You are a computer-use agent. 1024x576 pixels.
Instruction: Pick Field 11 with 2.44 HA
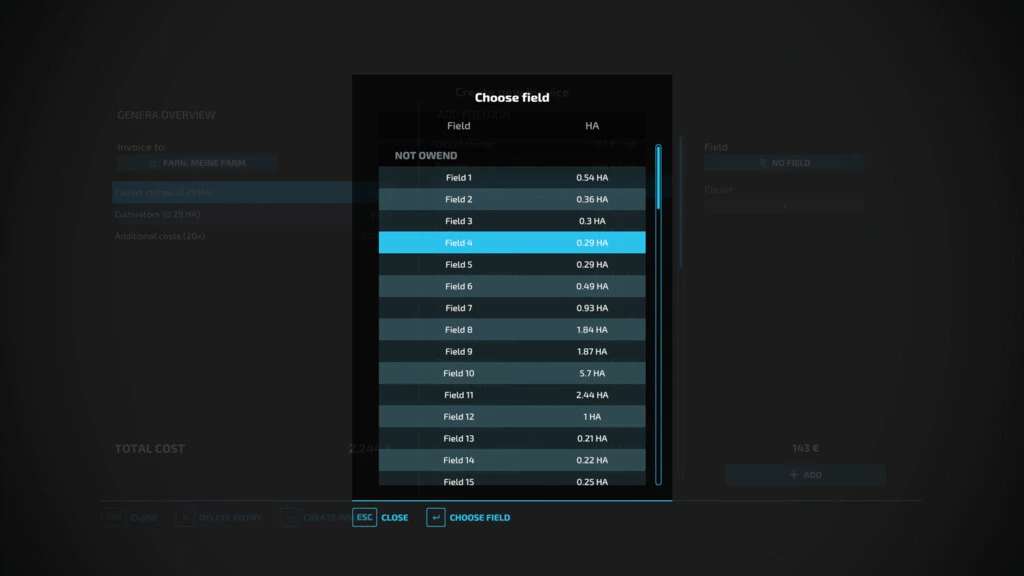click(x=512, y=395)
